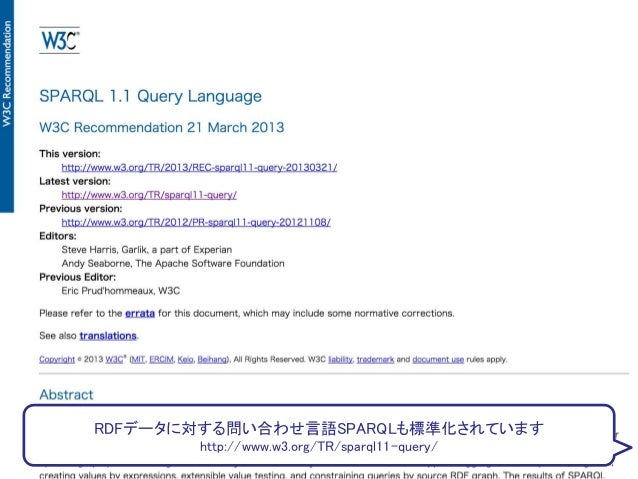Open the document use link

point(438,359)
